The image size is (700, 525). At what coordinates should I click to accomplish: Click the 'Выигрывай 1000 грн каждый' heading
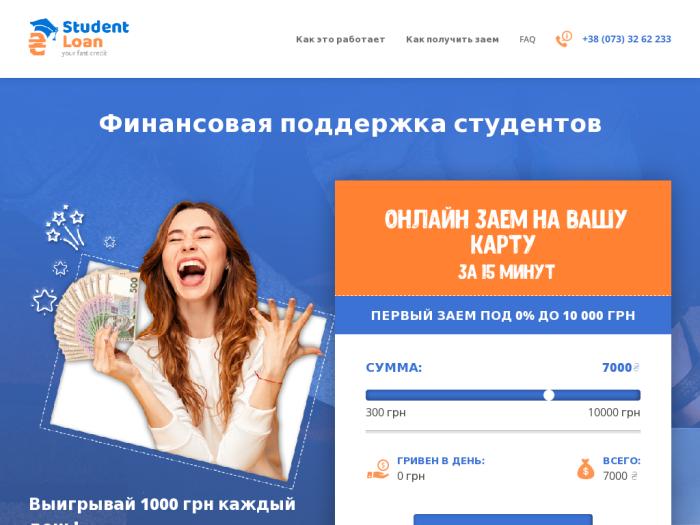(x=162, y=504)
